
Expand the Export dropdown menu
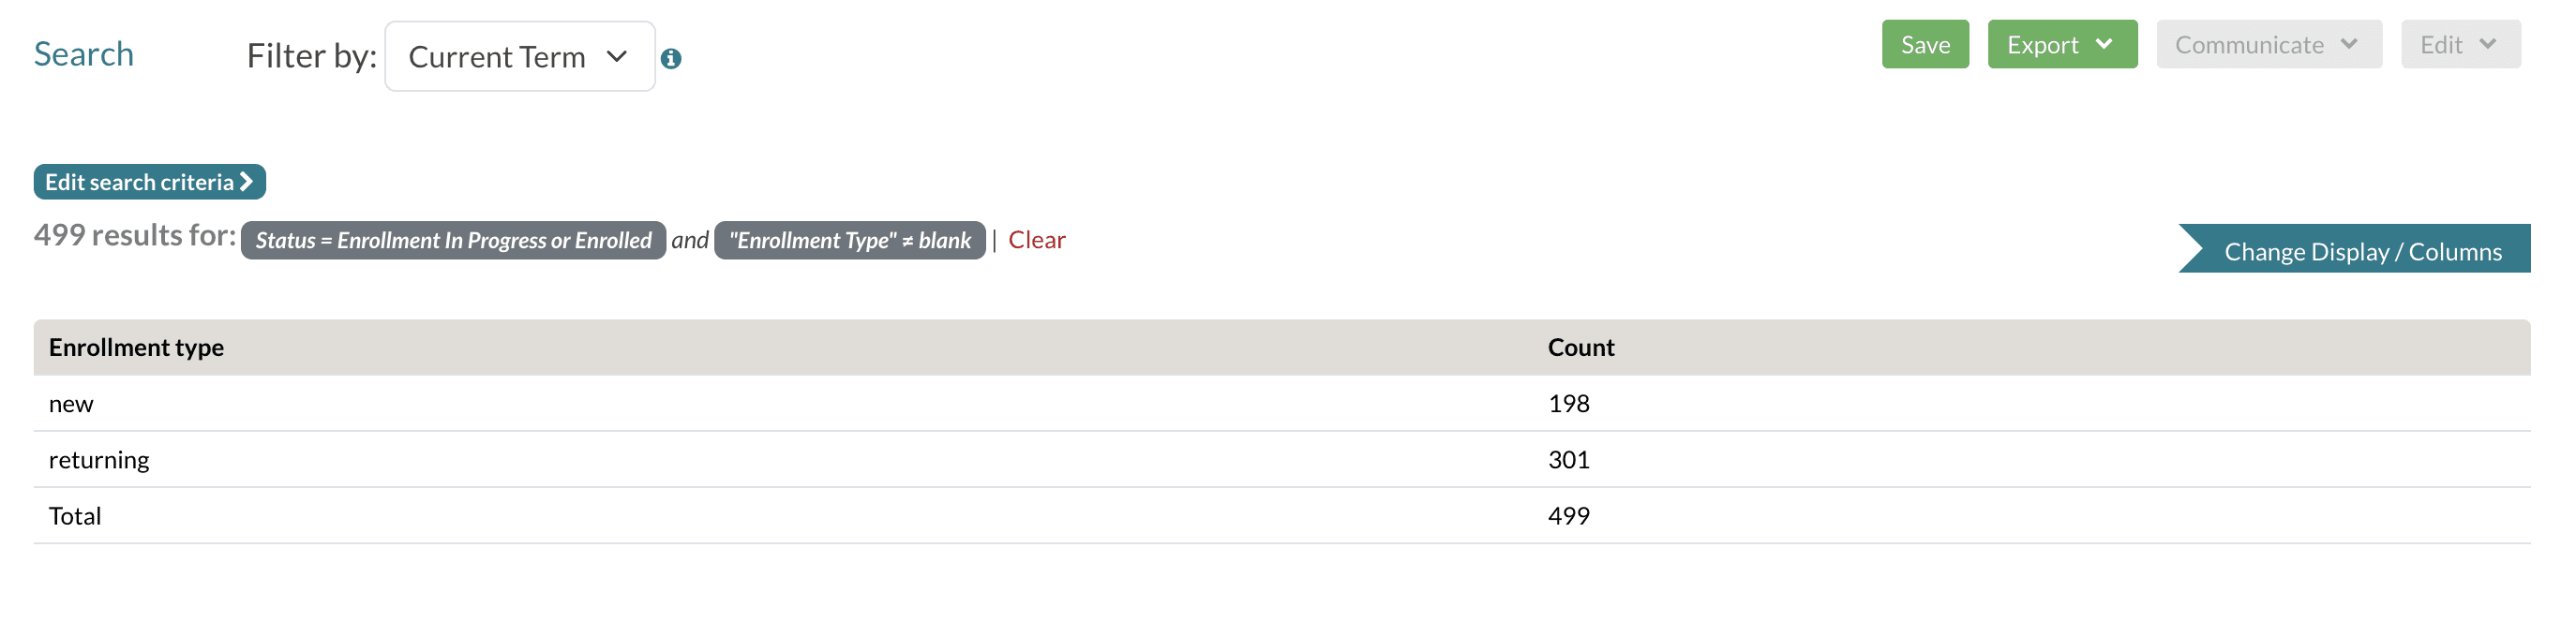[x=2061, y=45]
